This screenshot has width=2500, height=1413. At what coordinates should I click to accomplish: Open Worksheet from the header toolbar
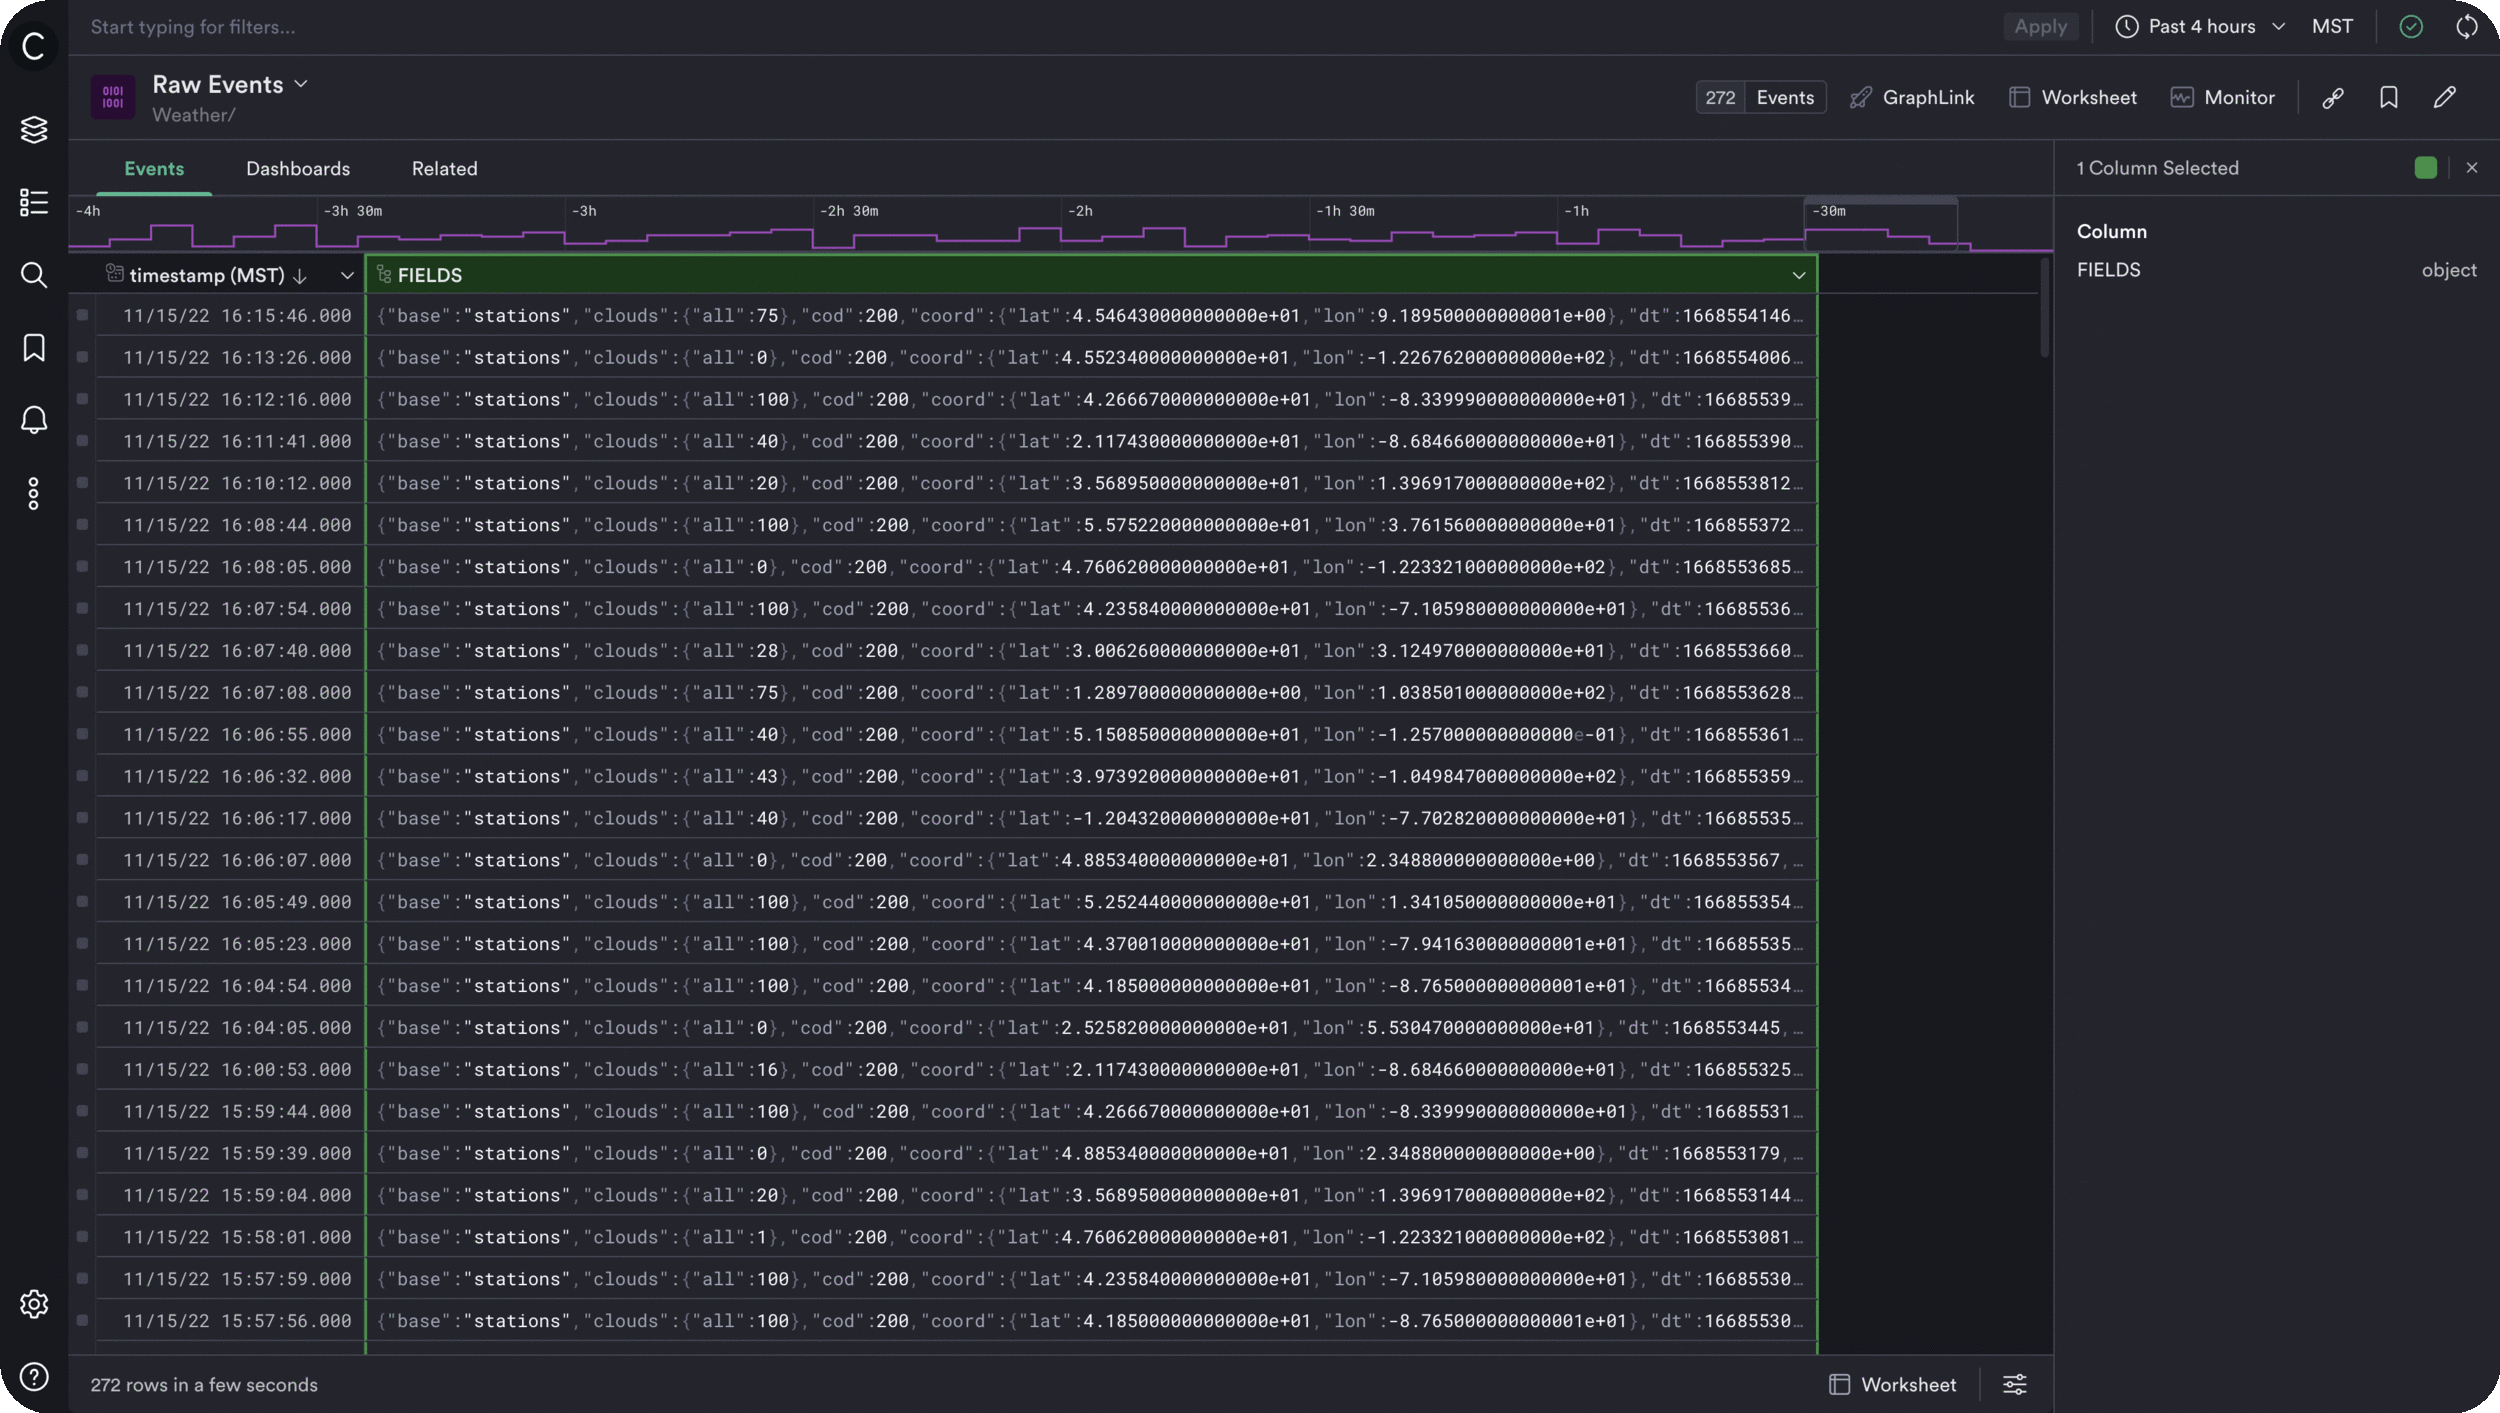pyautogui.click(x=2073, y=98)
